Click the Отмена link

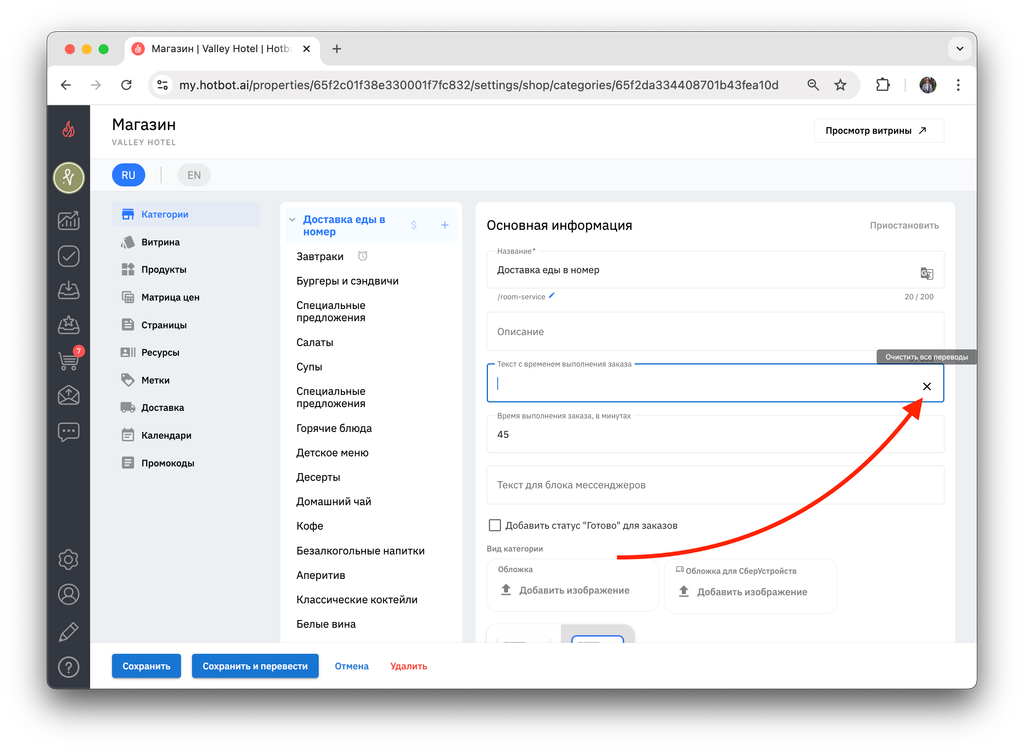pos(351,666)
